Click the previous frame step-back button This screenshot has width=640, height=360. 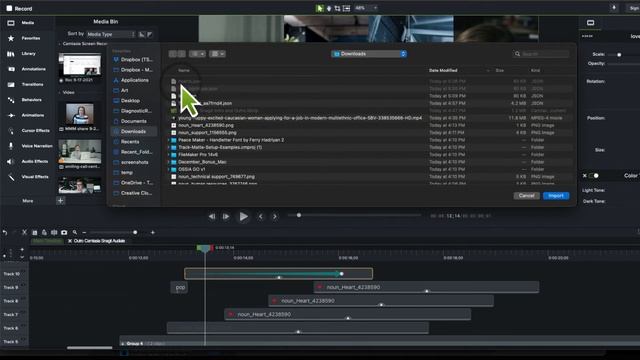pos(212,216)
